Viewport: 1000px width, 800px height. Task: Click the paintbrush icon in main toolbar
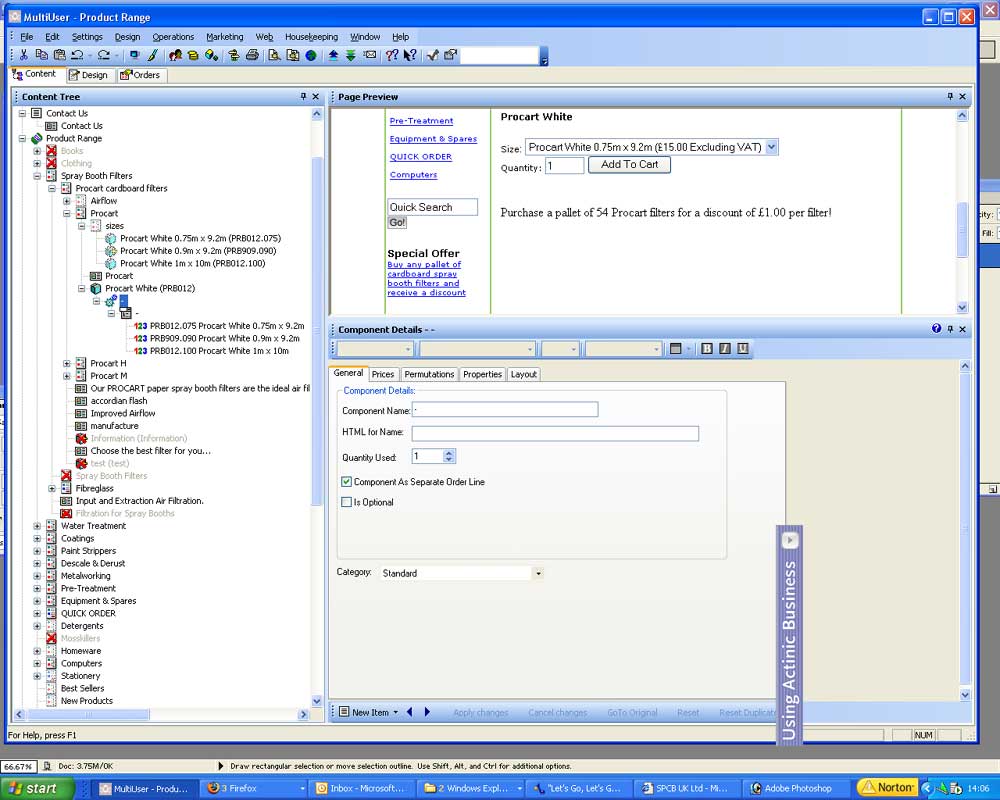pos(153,55)
